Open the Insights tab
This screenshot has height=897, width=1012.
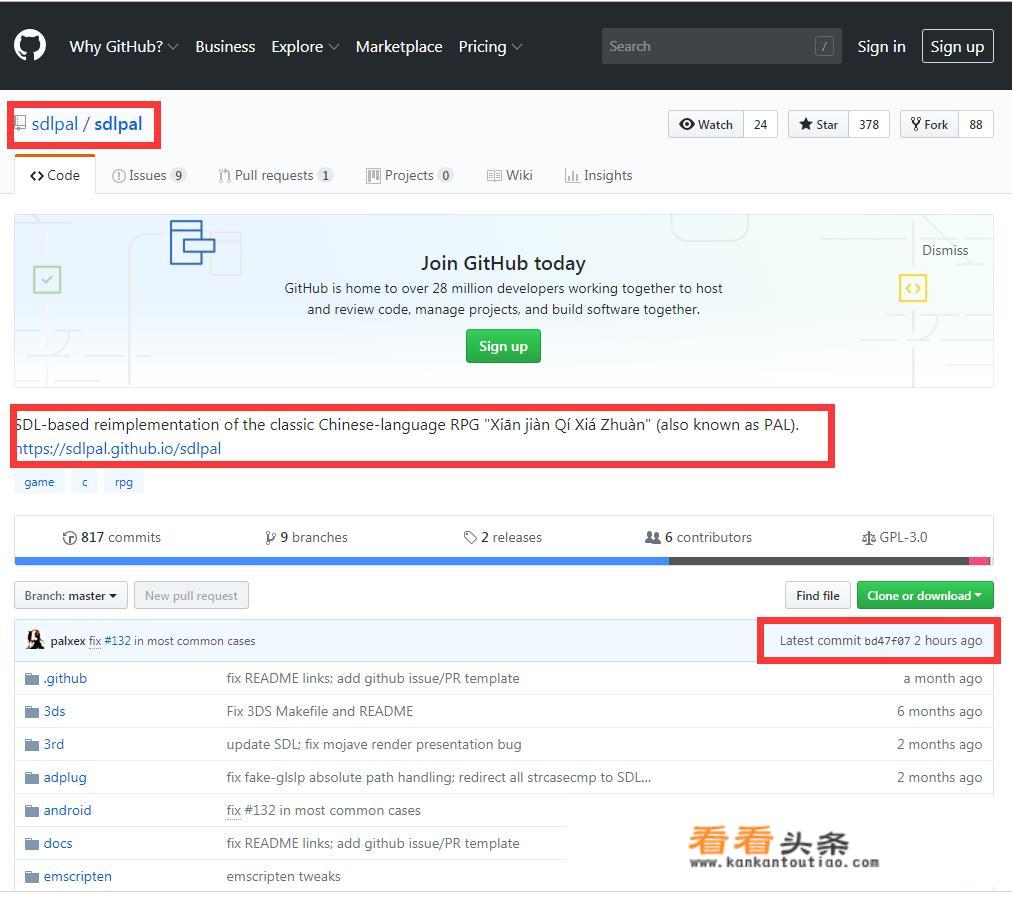598,175
